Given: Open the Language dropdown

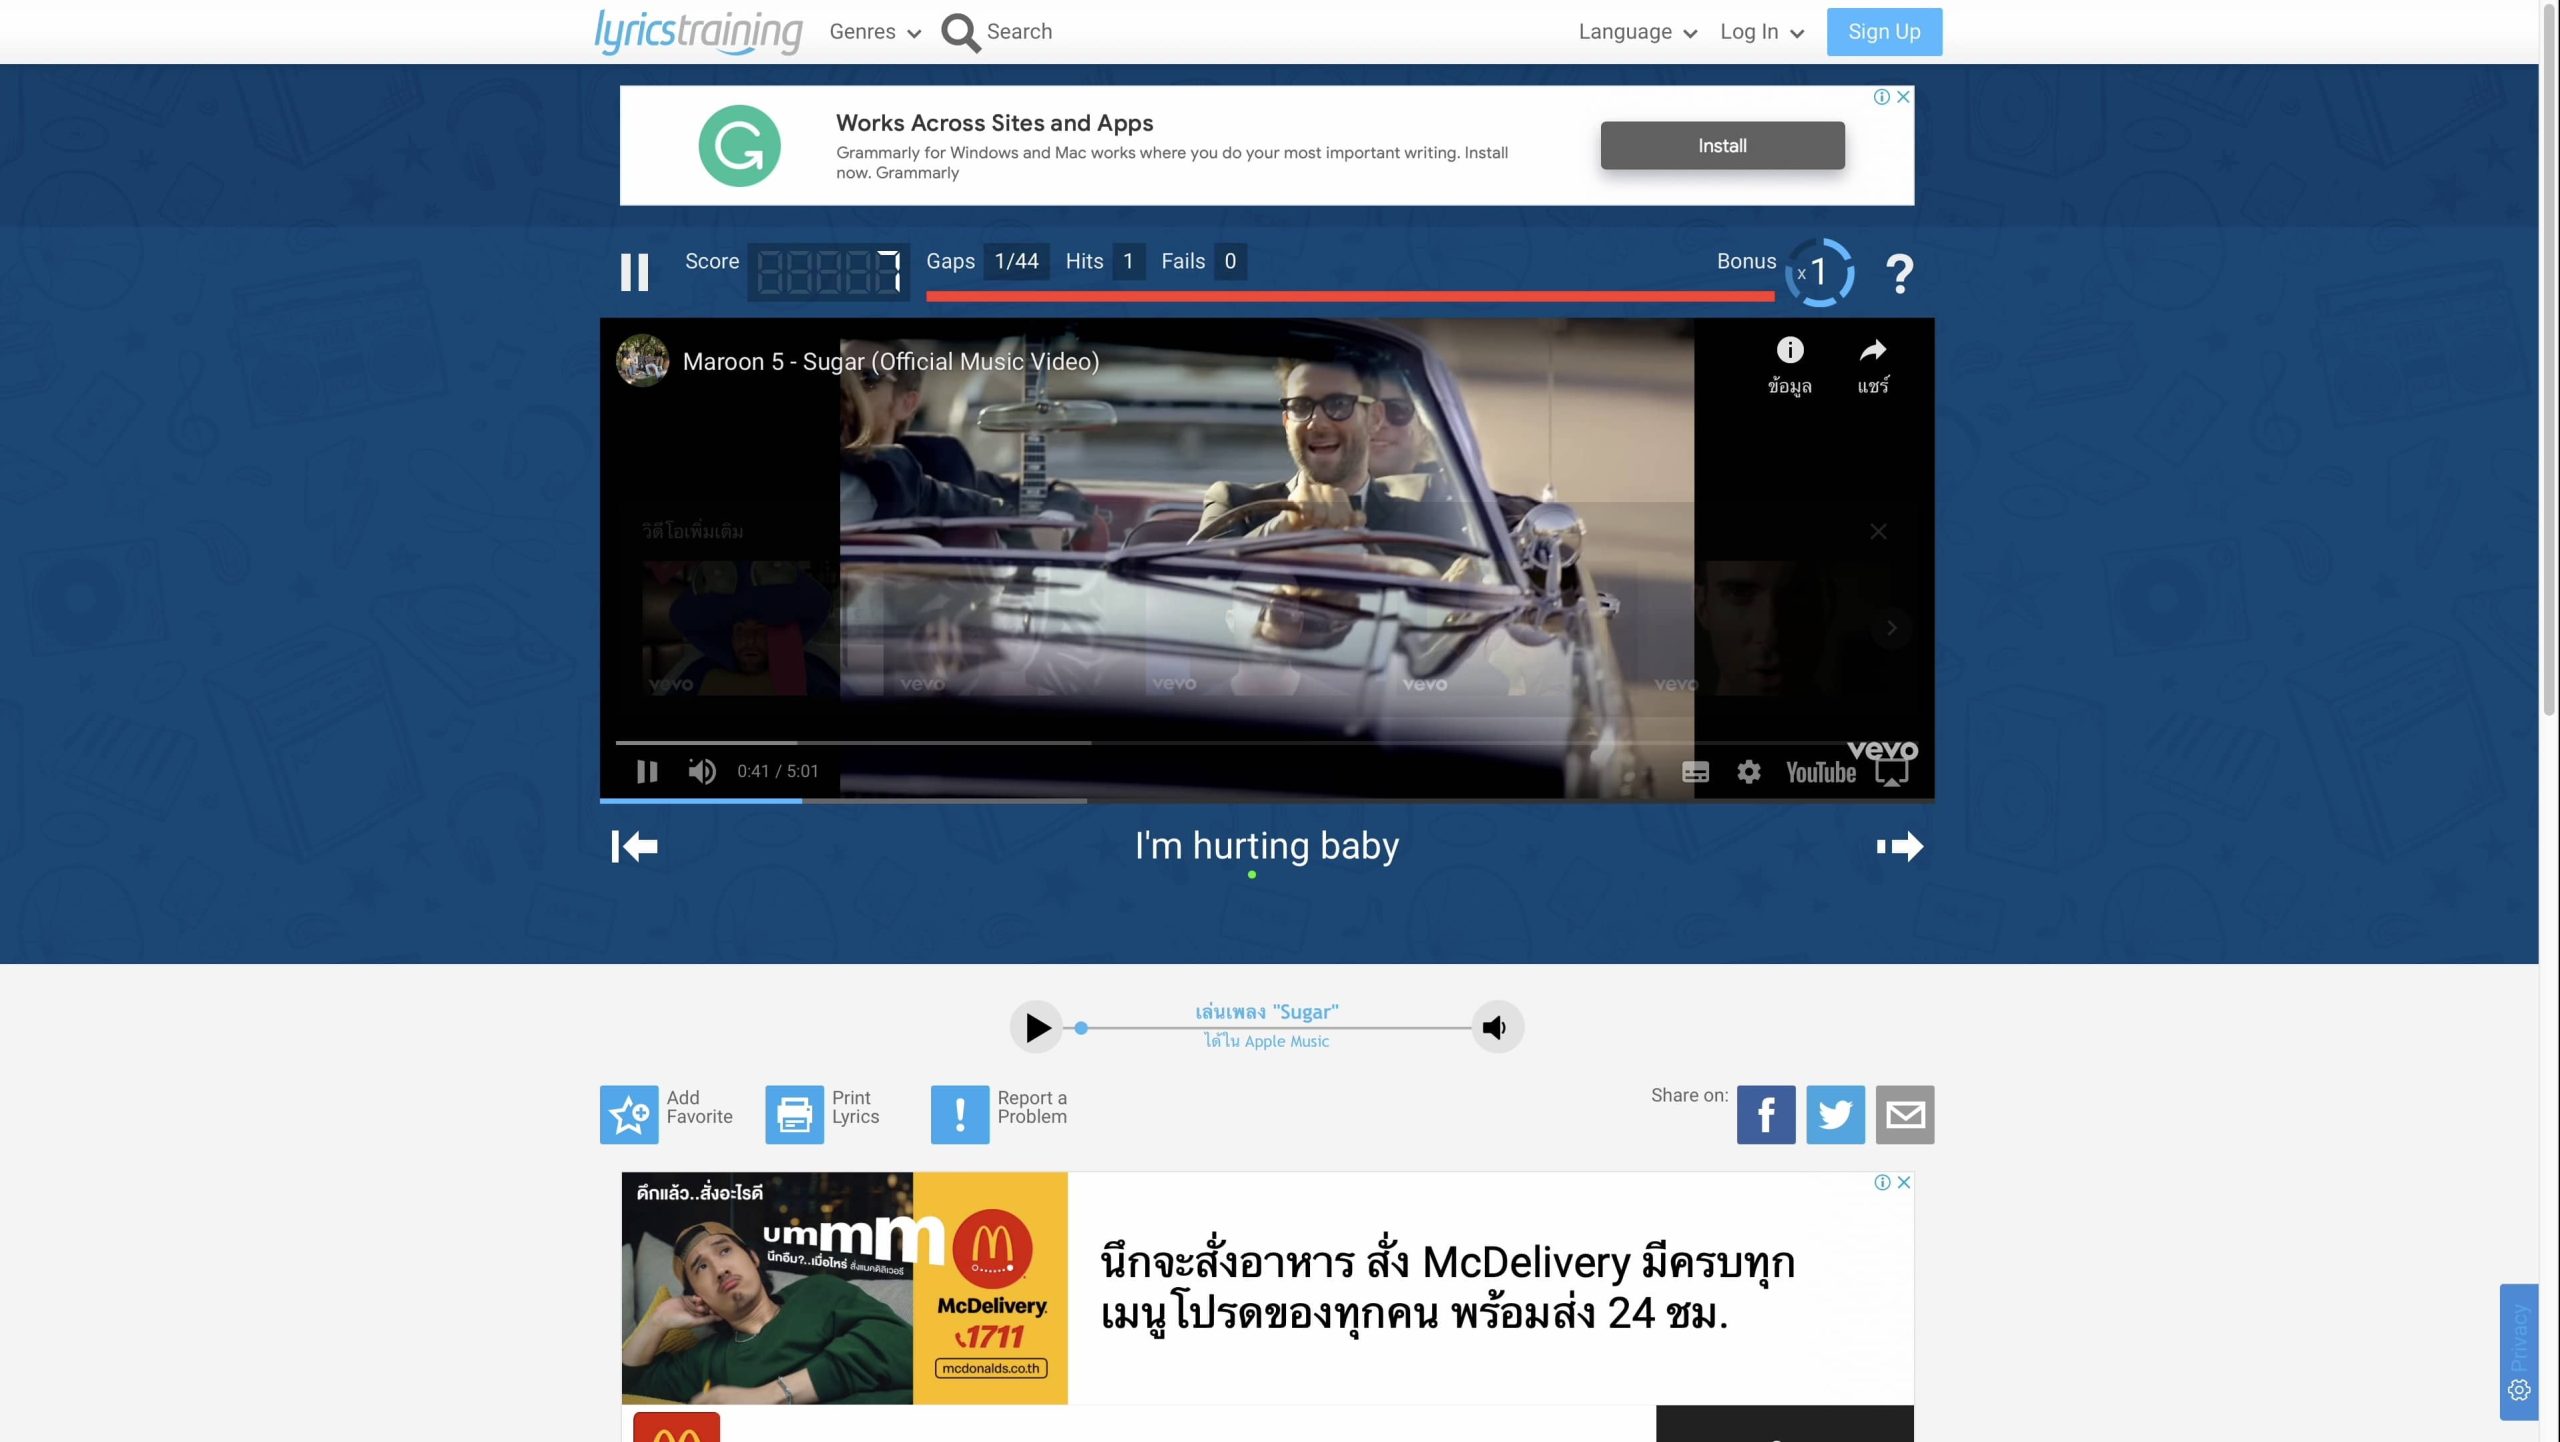Looking at the screenshot, I should (x=1637, y=32).
